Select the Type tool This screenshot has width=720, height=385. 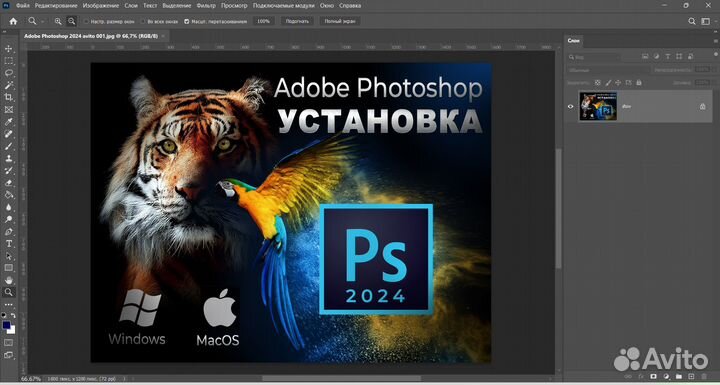[x=9, y=243]
